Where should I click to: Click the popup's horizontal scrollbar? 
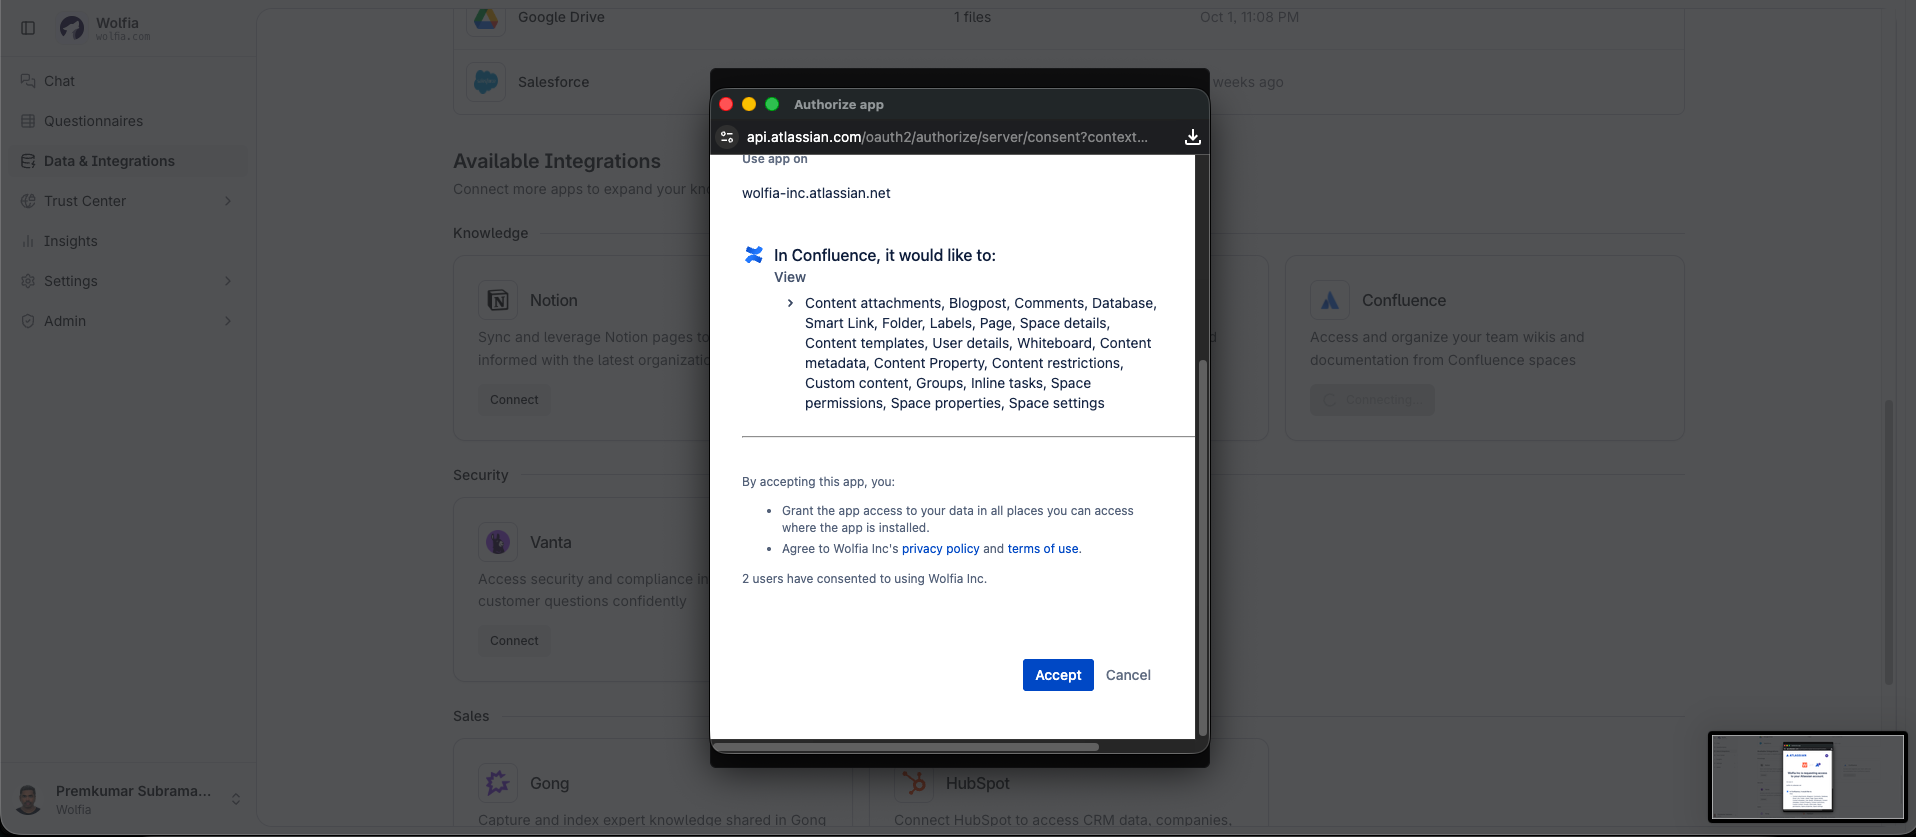[x=905, y=746]
